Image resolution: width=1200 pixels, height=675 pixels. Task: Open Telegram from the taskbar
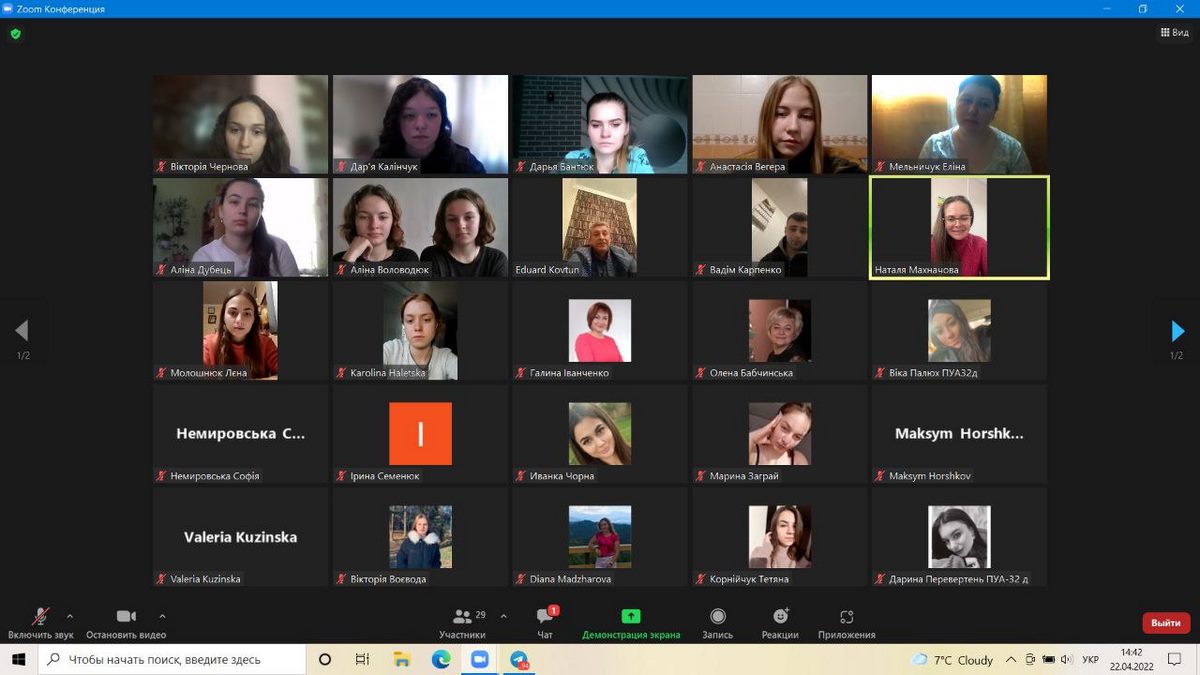[x=518, y=660]
